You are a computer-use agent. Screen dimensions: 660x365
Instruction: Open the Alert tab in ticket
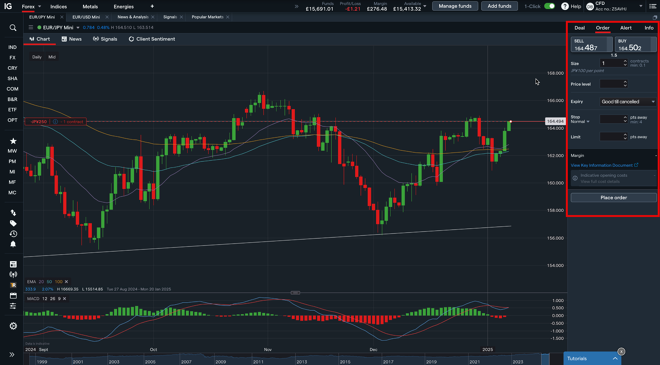[626, 28]
